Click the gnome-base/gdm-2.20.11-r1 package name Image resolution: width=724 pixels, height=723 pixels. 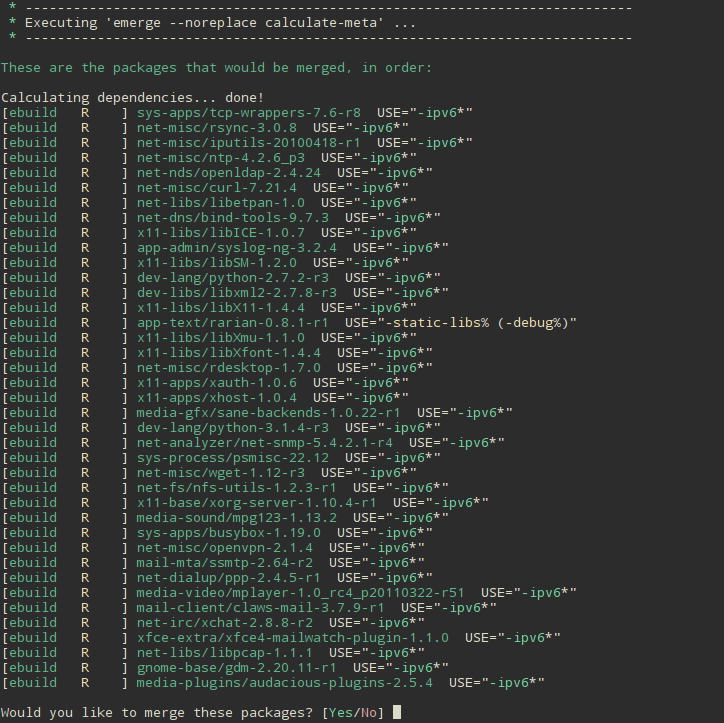[236, 668]
